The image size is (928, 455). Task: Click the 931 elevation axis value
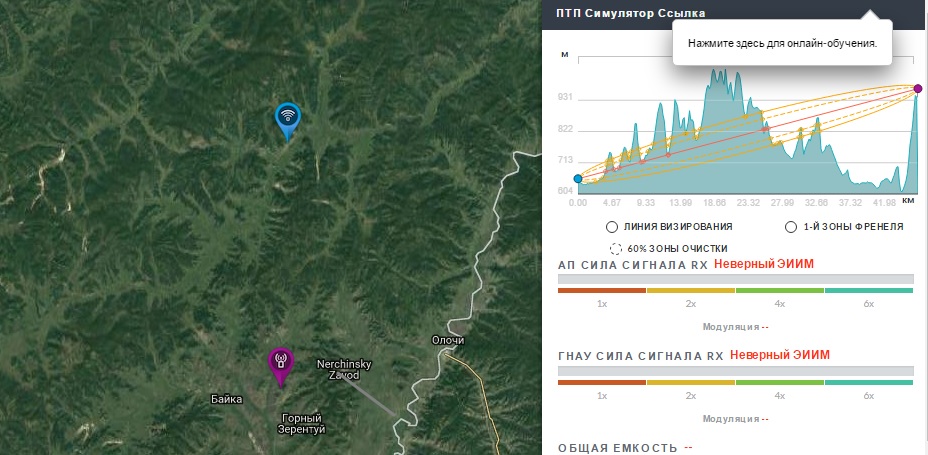pyautogui.click(x=567, y=98)
